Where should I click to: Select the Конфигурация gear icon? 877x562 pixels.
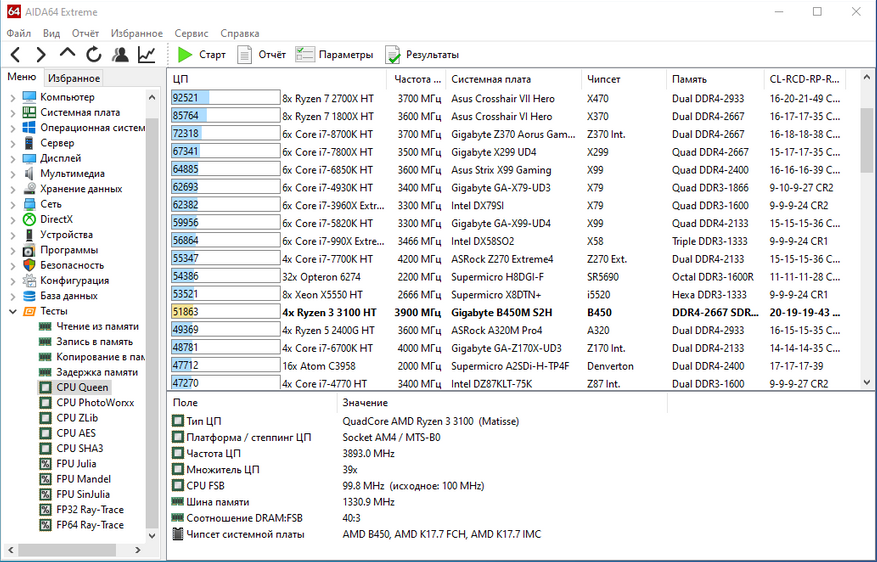click(x=29, y=281)
